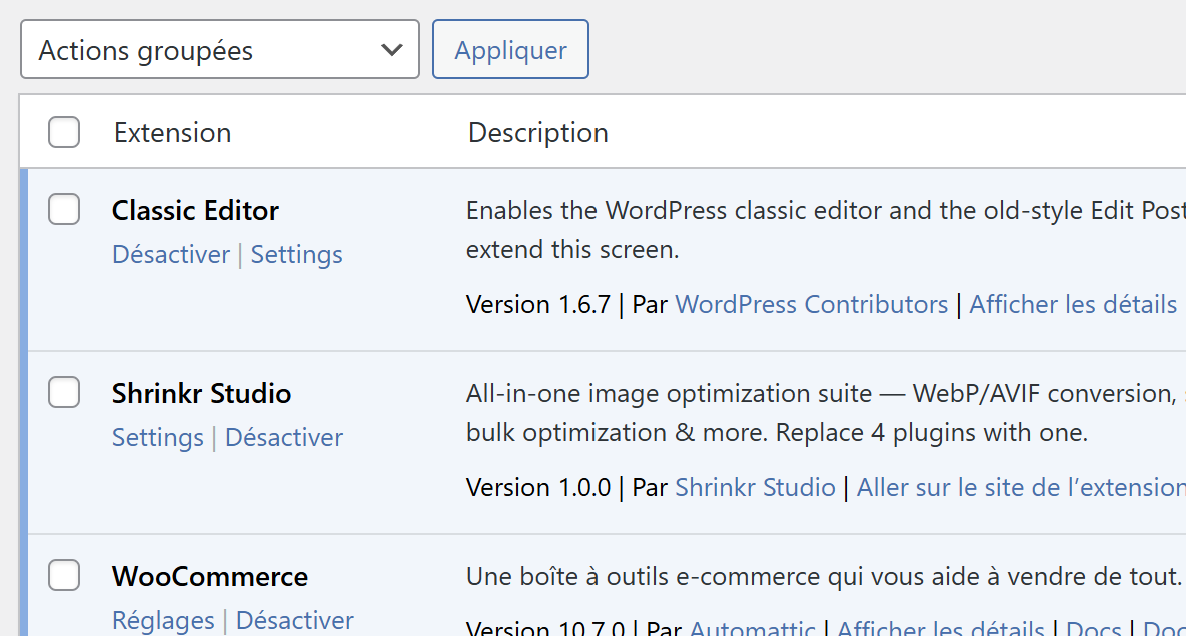Click Désactiver under Shrinkr Studio

pyautogui.click(x=284, y=437)
